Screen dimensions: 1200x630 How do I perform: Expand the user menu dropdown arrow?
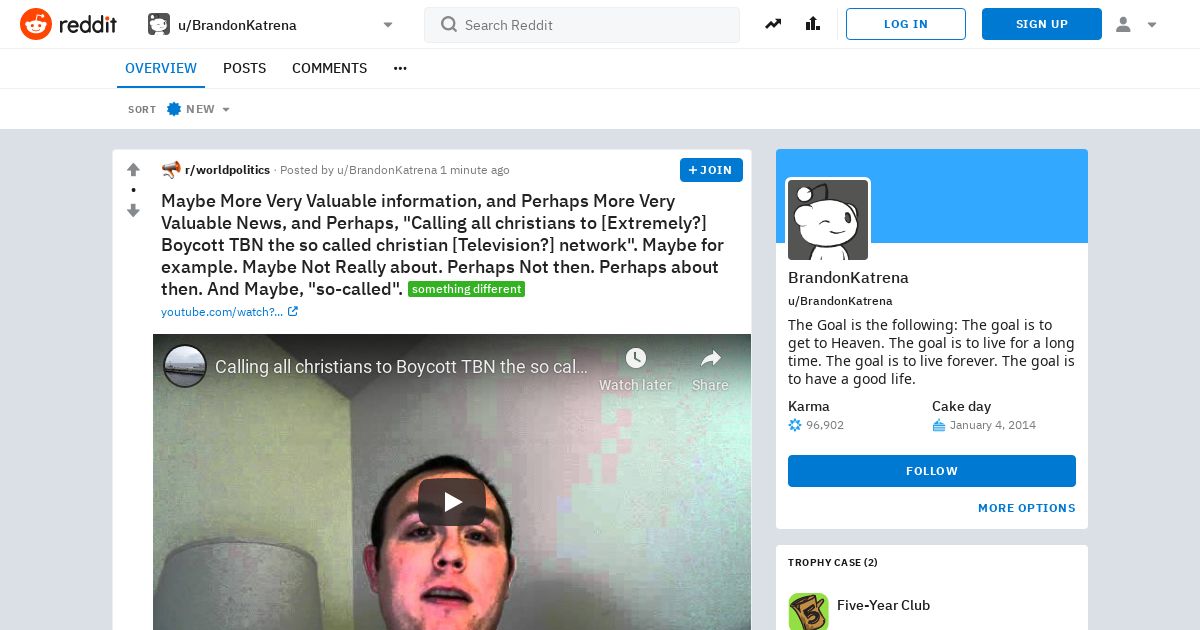1152,25
